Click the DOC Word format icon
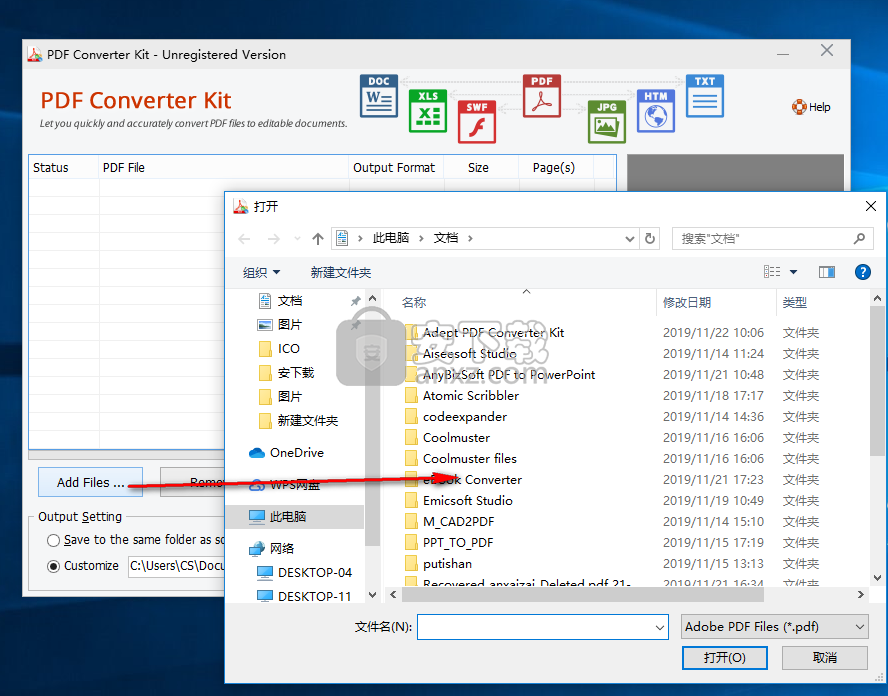The image size is (888, 696). pos(379,96)
